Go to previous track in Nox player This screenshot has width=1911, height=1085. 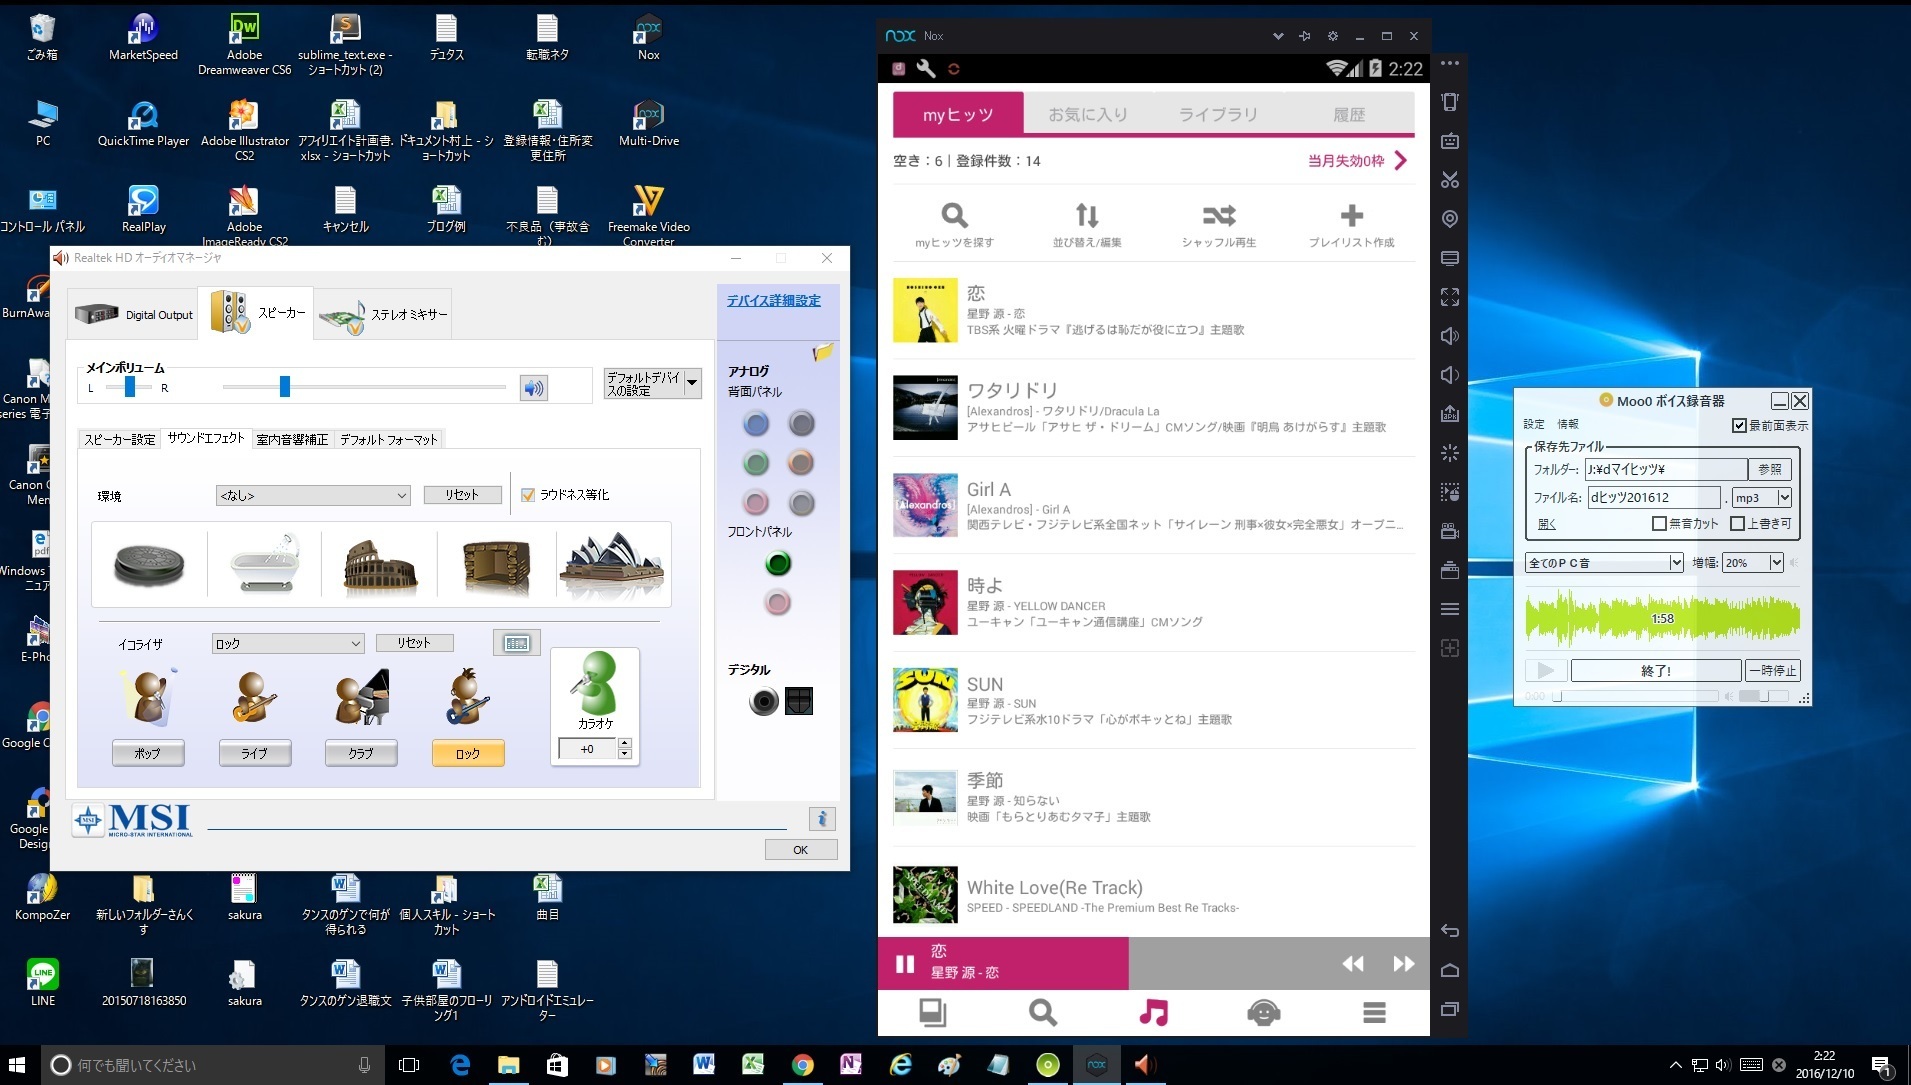pyautogui.click(x=1353, y=964)
